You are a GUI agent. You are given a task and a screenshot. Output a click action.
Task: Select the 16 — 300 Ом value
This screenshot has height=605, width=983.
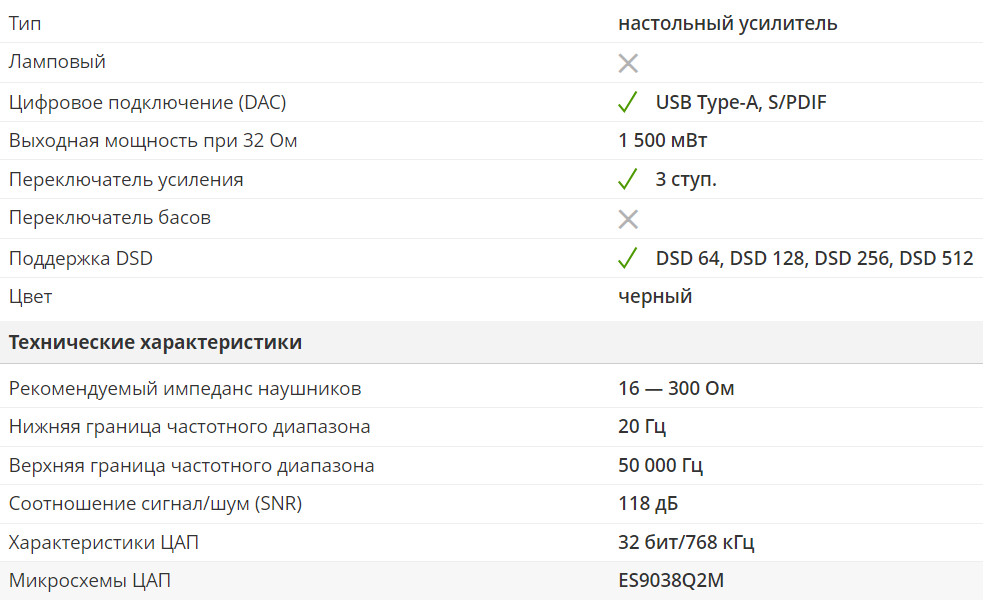pos(676,389)
